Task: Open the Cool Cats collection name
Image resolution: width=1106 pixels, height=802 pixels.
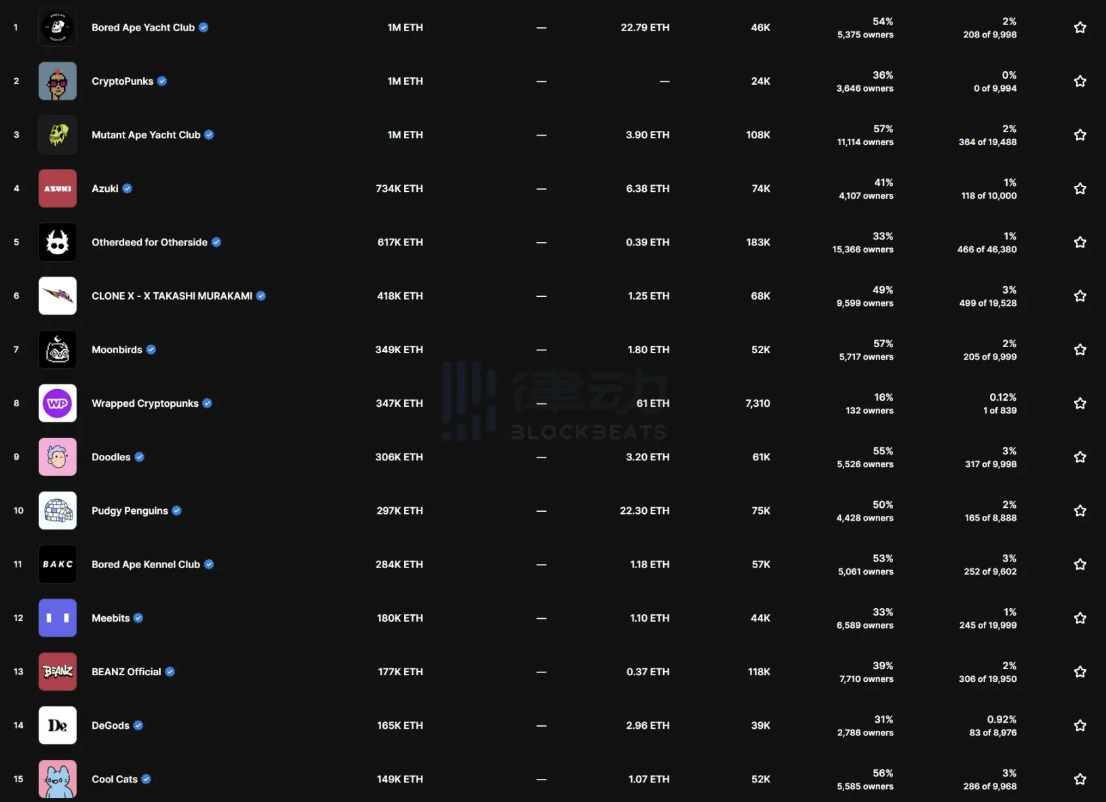Action: [114, 779]
